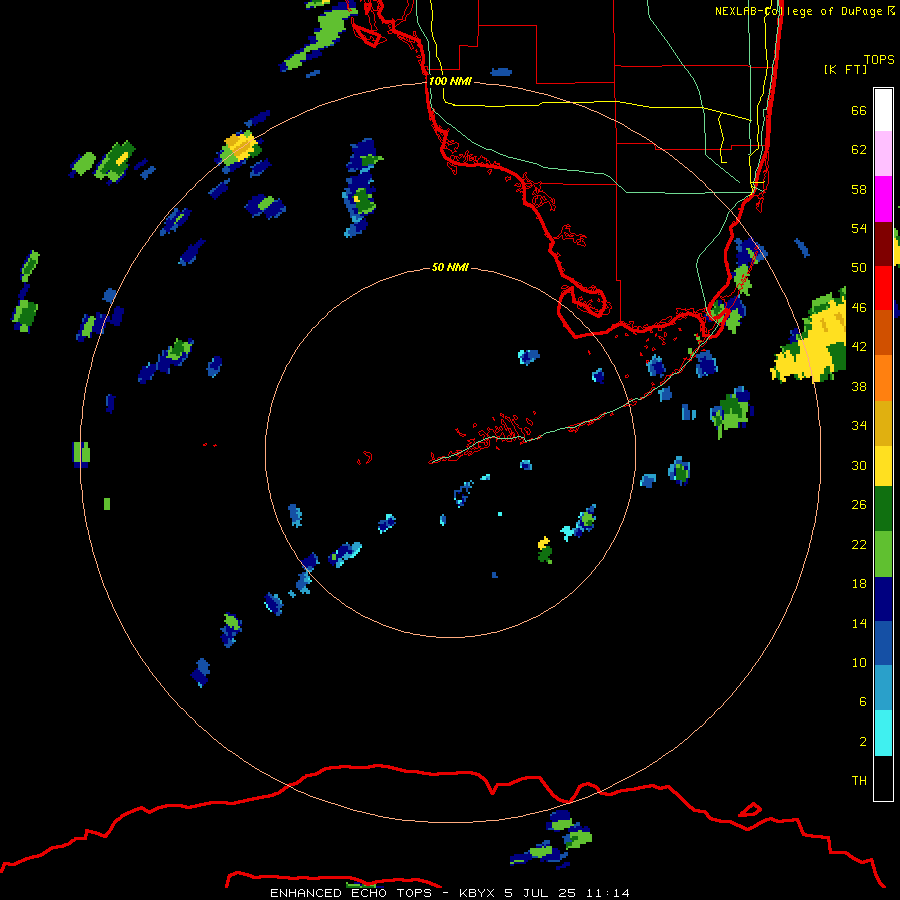The image size is (900, 900).
Task: Click legend value "18"
Action: pos(859,584)
